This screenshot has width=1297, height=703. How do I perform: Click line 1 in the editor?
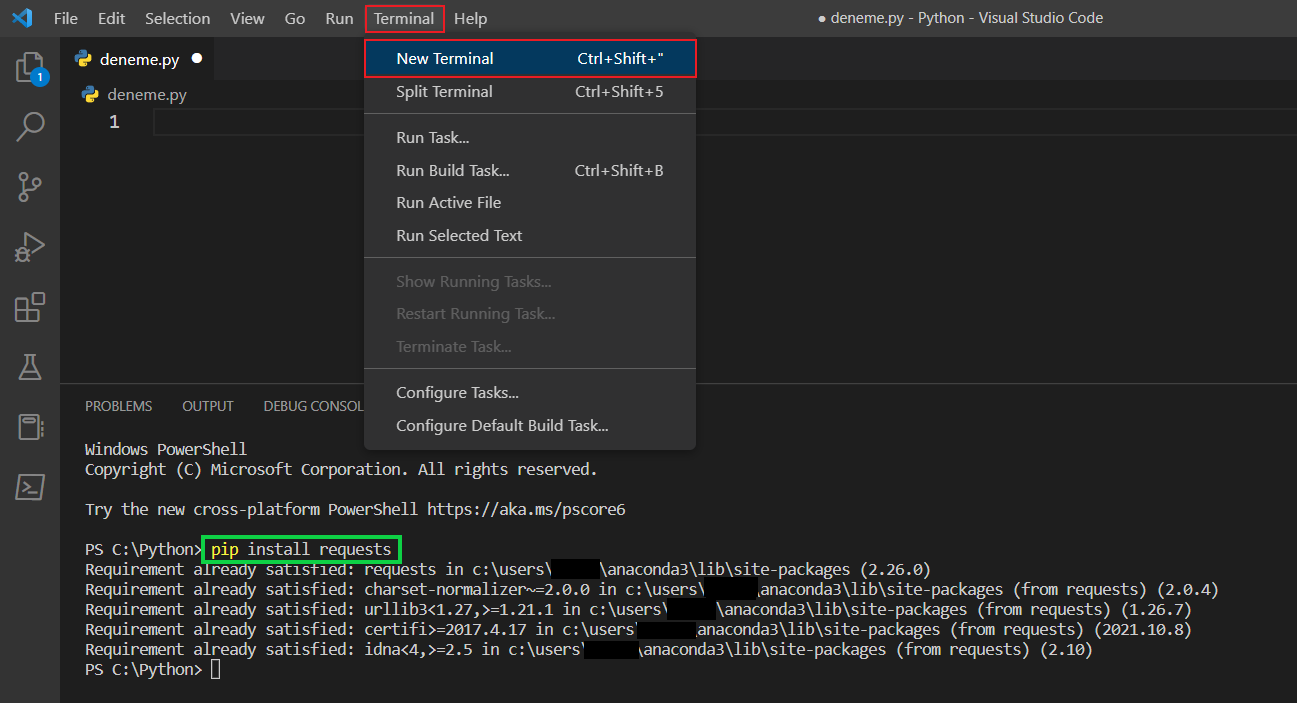click(400, 122)
